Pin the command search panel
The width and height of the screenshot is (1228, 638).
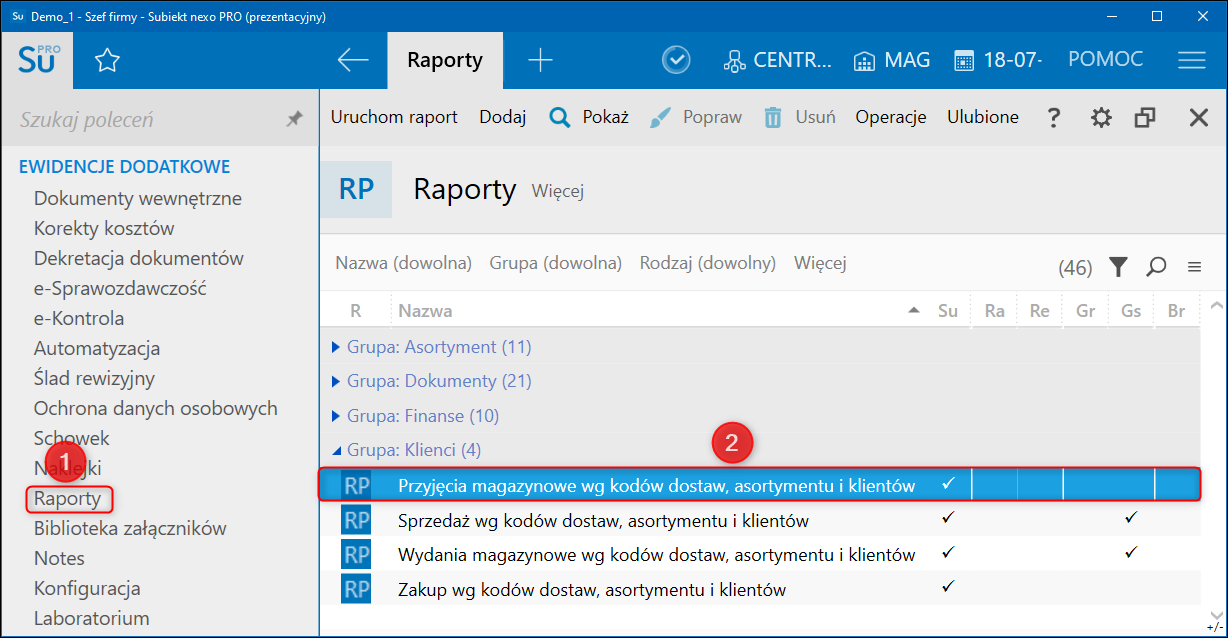point(294,120)
